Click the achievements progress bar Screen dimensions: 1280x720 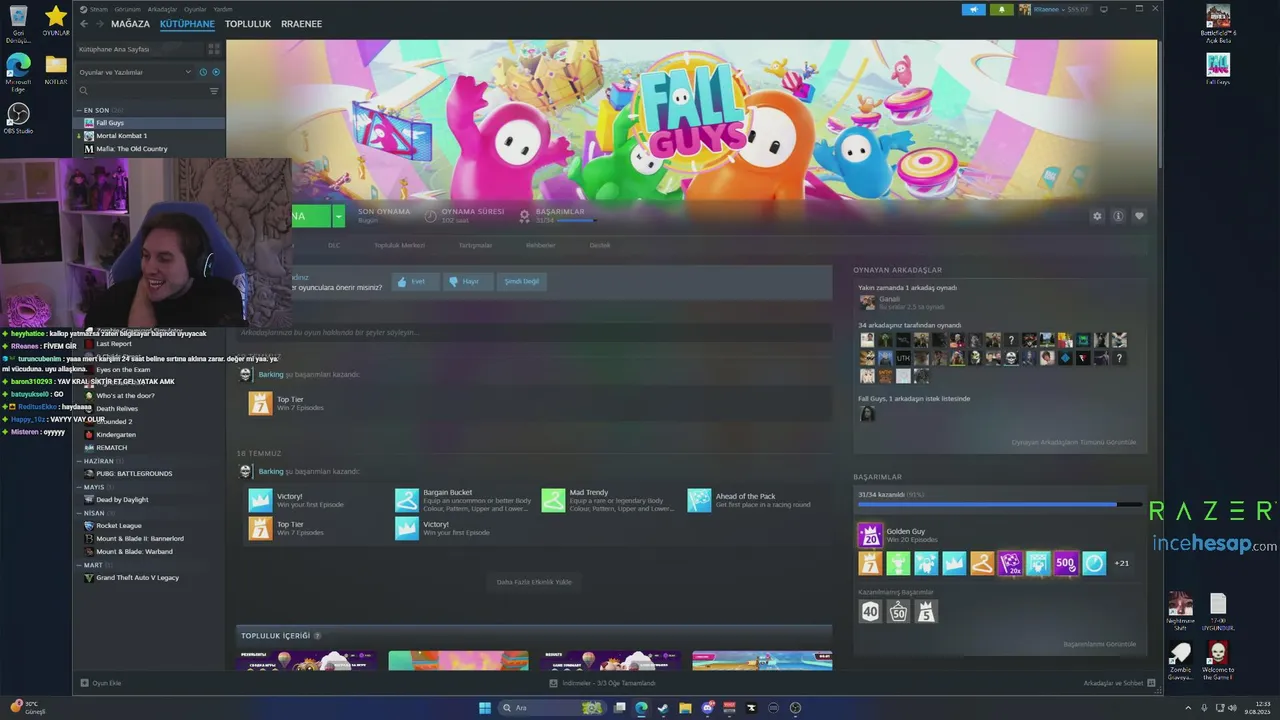(998, 505)
